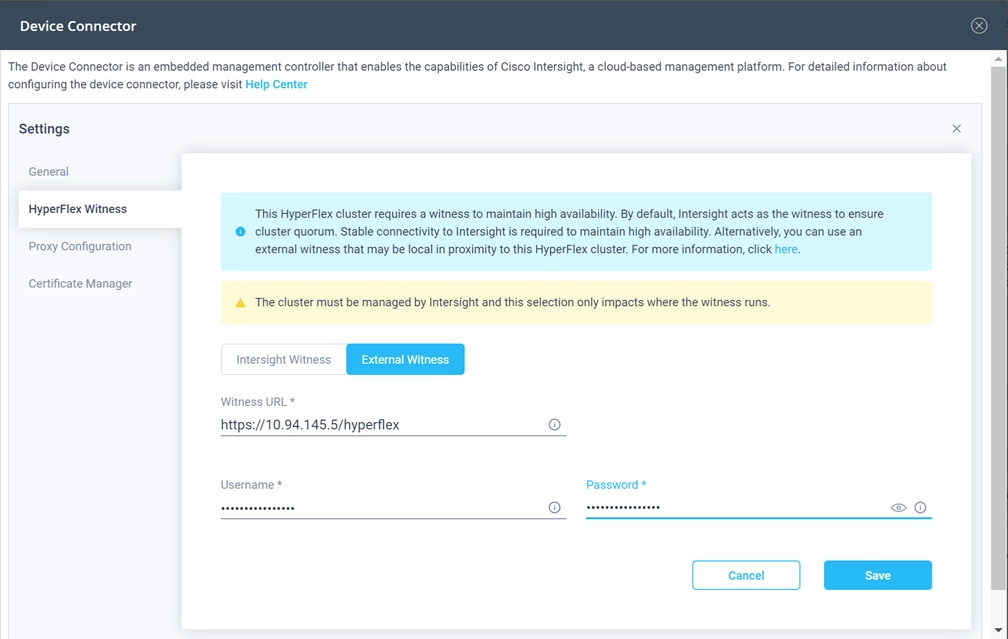Click the info icon in Username field
This screenshot has width=1008, height=639.
click(554, 507)
